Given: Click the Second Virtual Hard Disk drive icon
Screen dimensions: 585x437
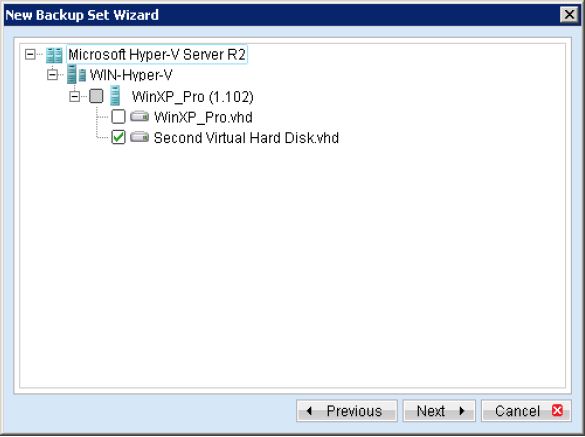Looking at the screenshot, I should (x=140, y=137).
